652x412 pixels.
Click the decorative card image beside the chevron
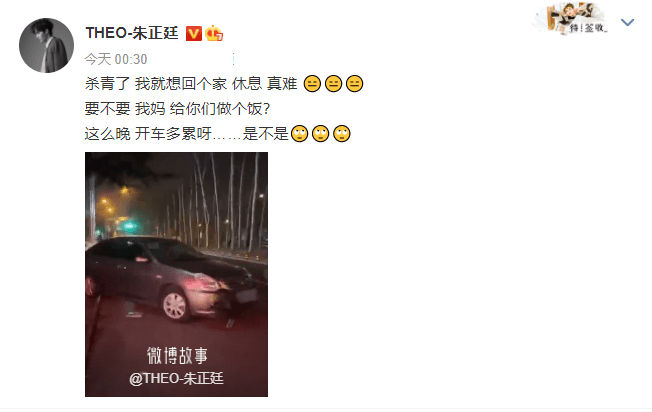(x=570, y=18)
